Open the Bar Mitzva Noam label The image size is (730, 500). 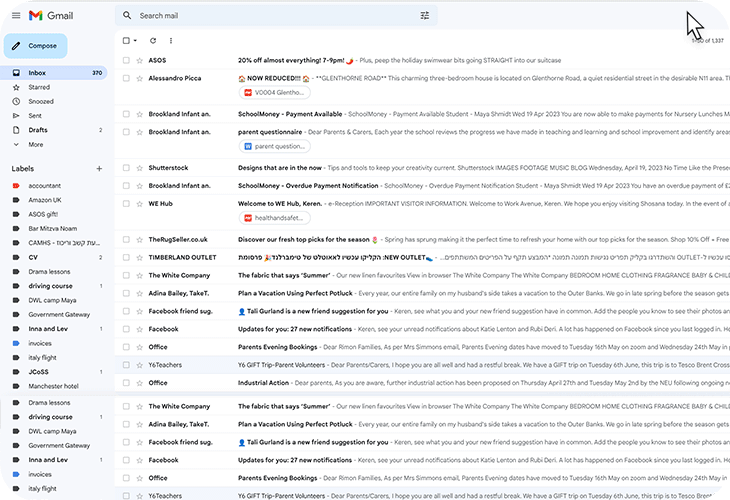[x=55, y=229]
